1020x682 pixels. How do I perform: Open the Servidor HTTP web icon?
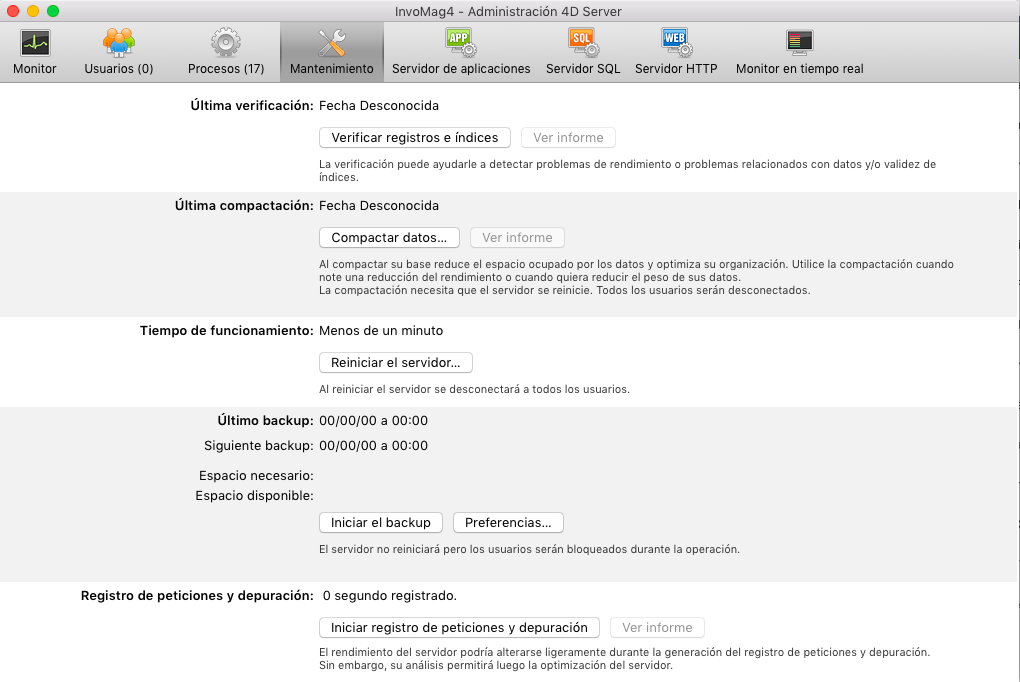coord(676,43)
